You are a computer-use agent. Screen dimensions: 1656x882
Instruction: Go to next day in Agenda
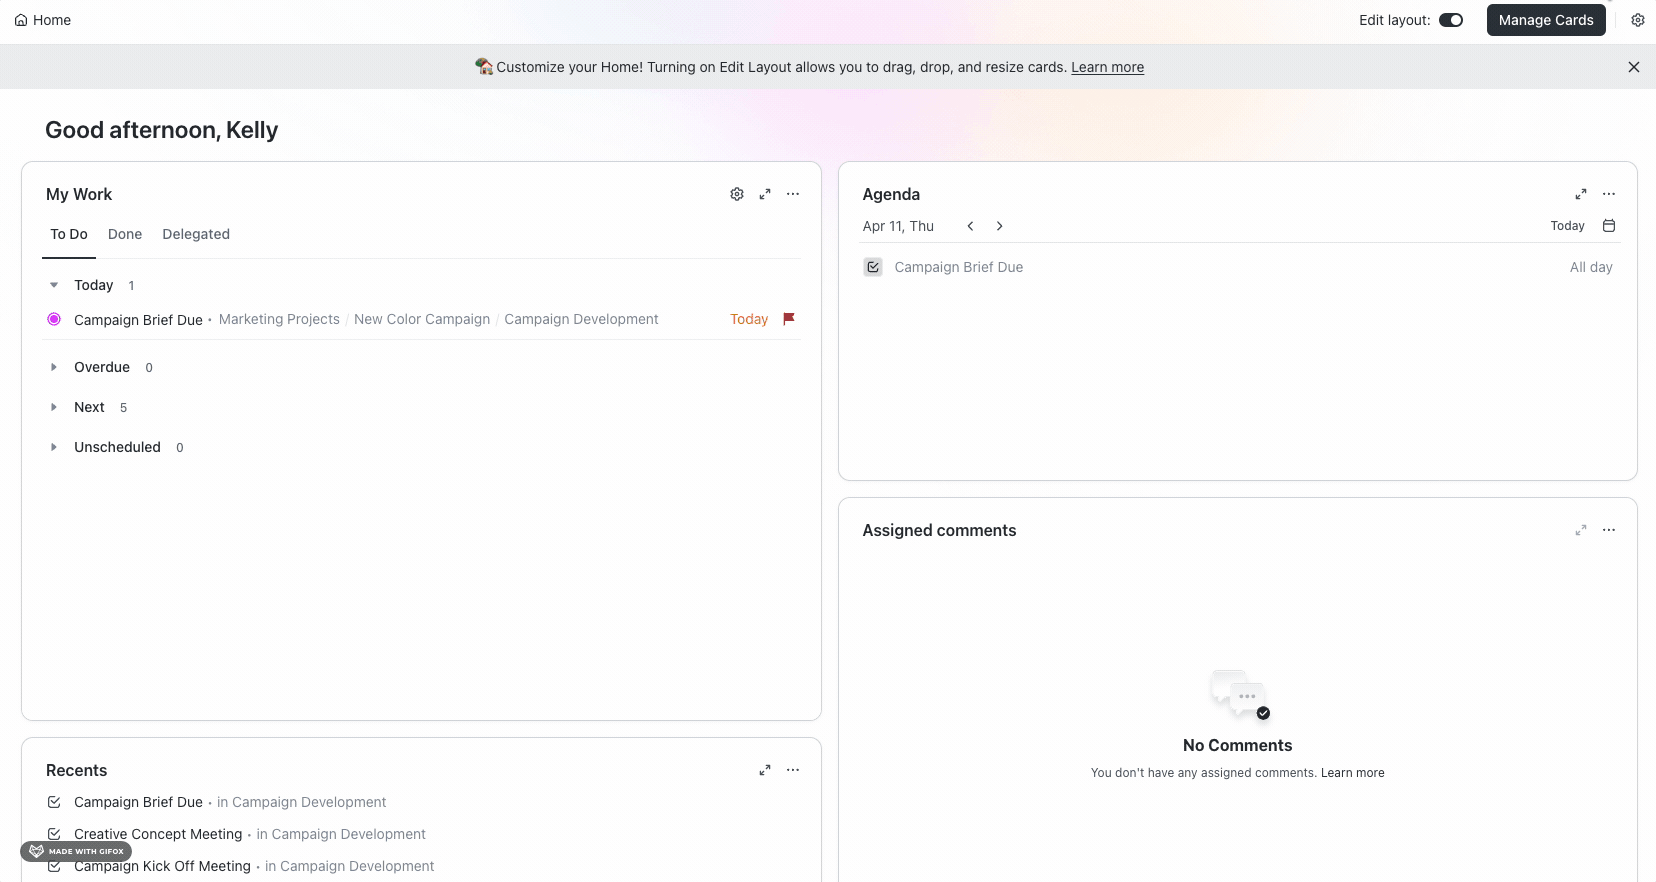tap(999, 226)
